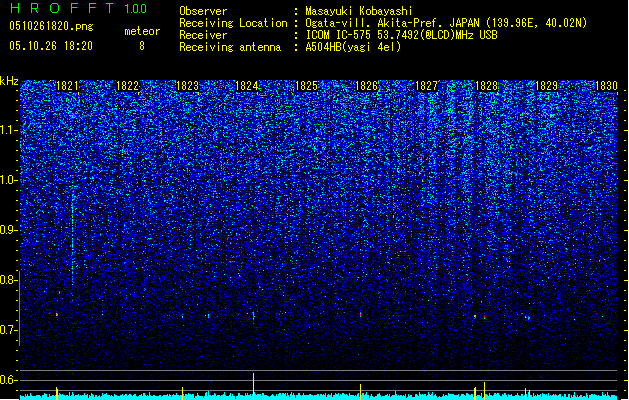Click the 1.1 kHz frequency tick label
Viewport: 629px width, 400px height.
pos(9,130)
